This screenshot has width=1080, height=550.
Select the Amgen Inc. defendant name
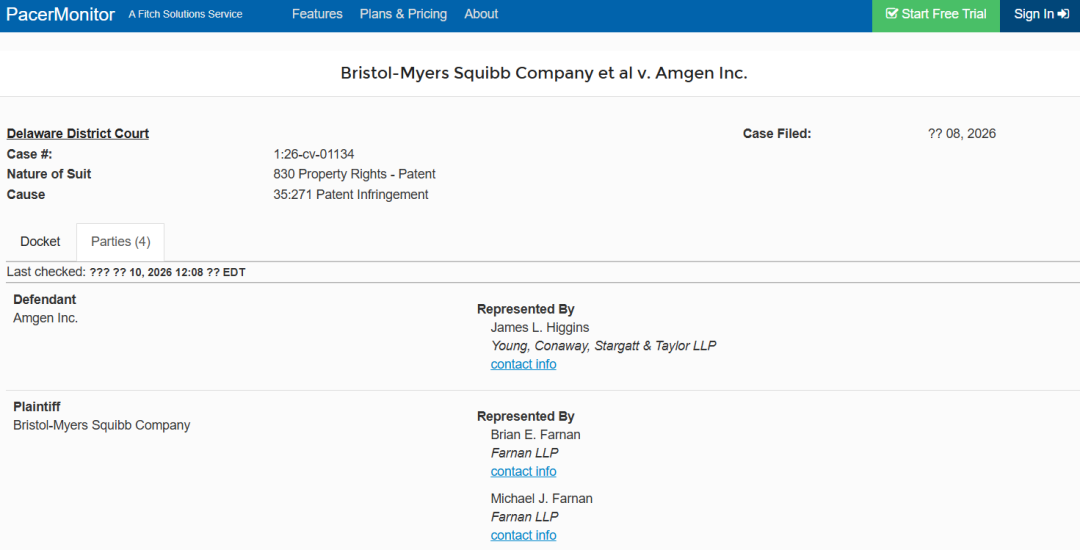tap(45, 318)
